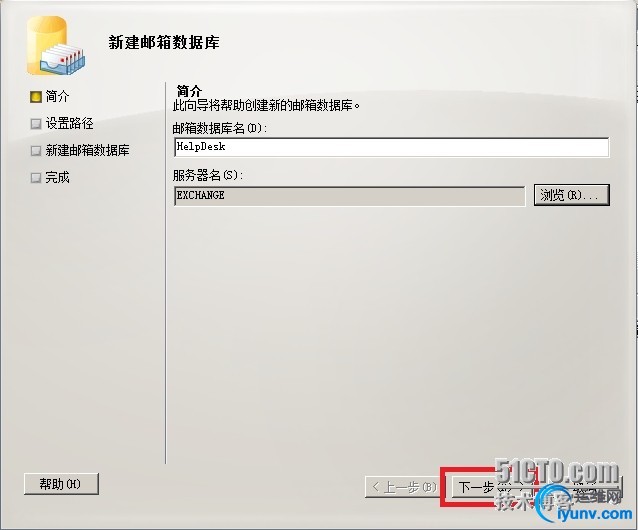Click the 51CTO.com watermark logo
Image resolution: width=638 pixels, height=530 pixels.
[557, 472]
